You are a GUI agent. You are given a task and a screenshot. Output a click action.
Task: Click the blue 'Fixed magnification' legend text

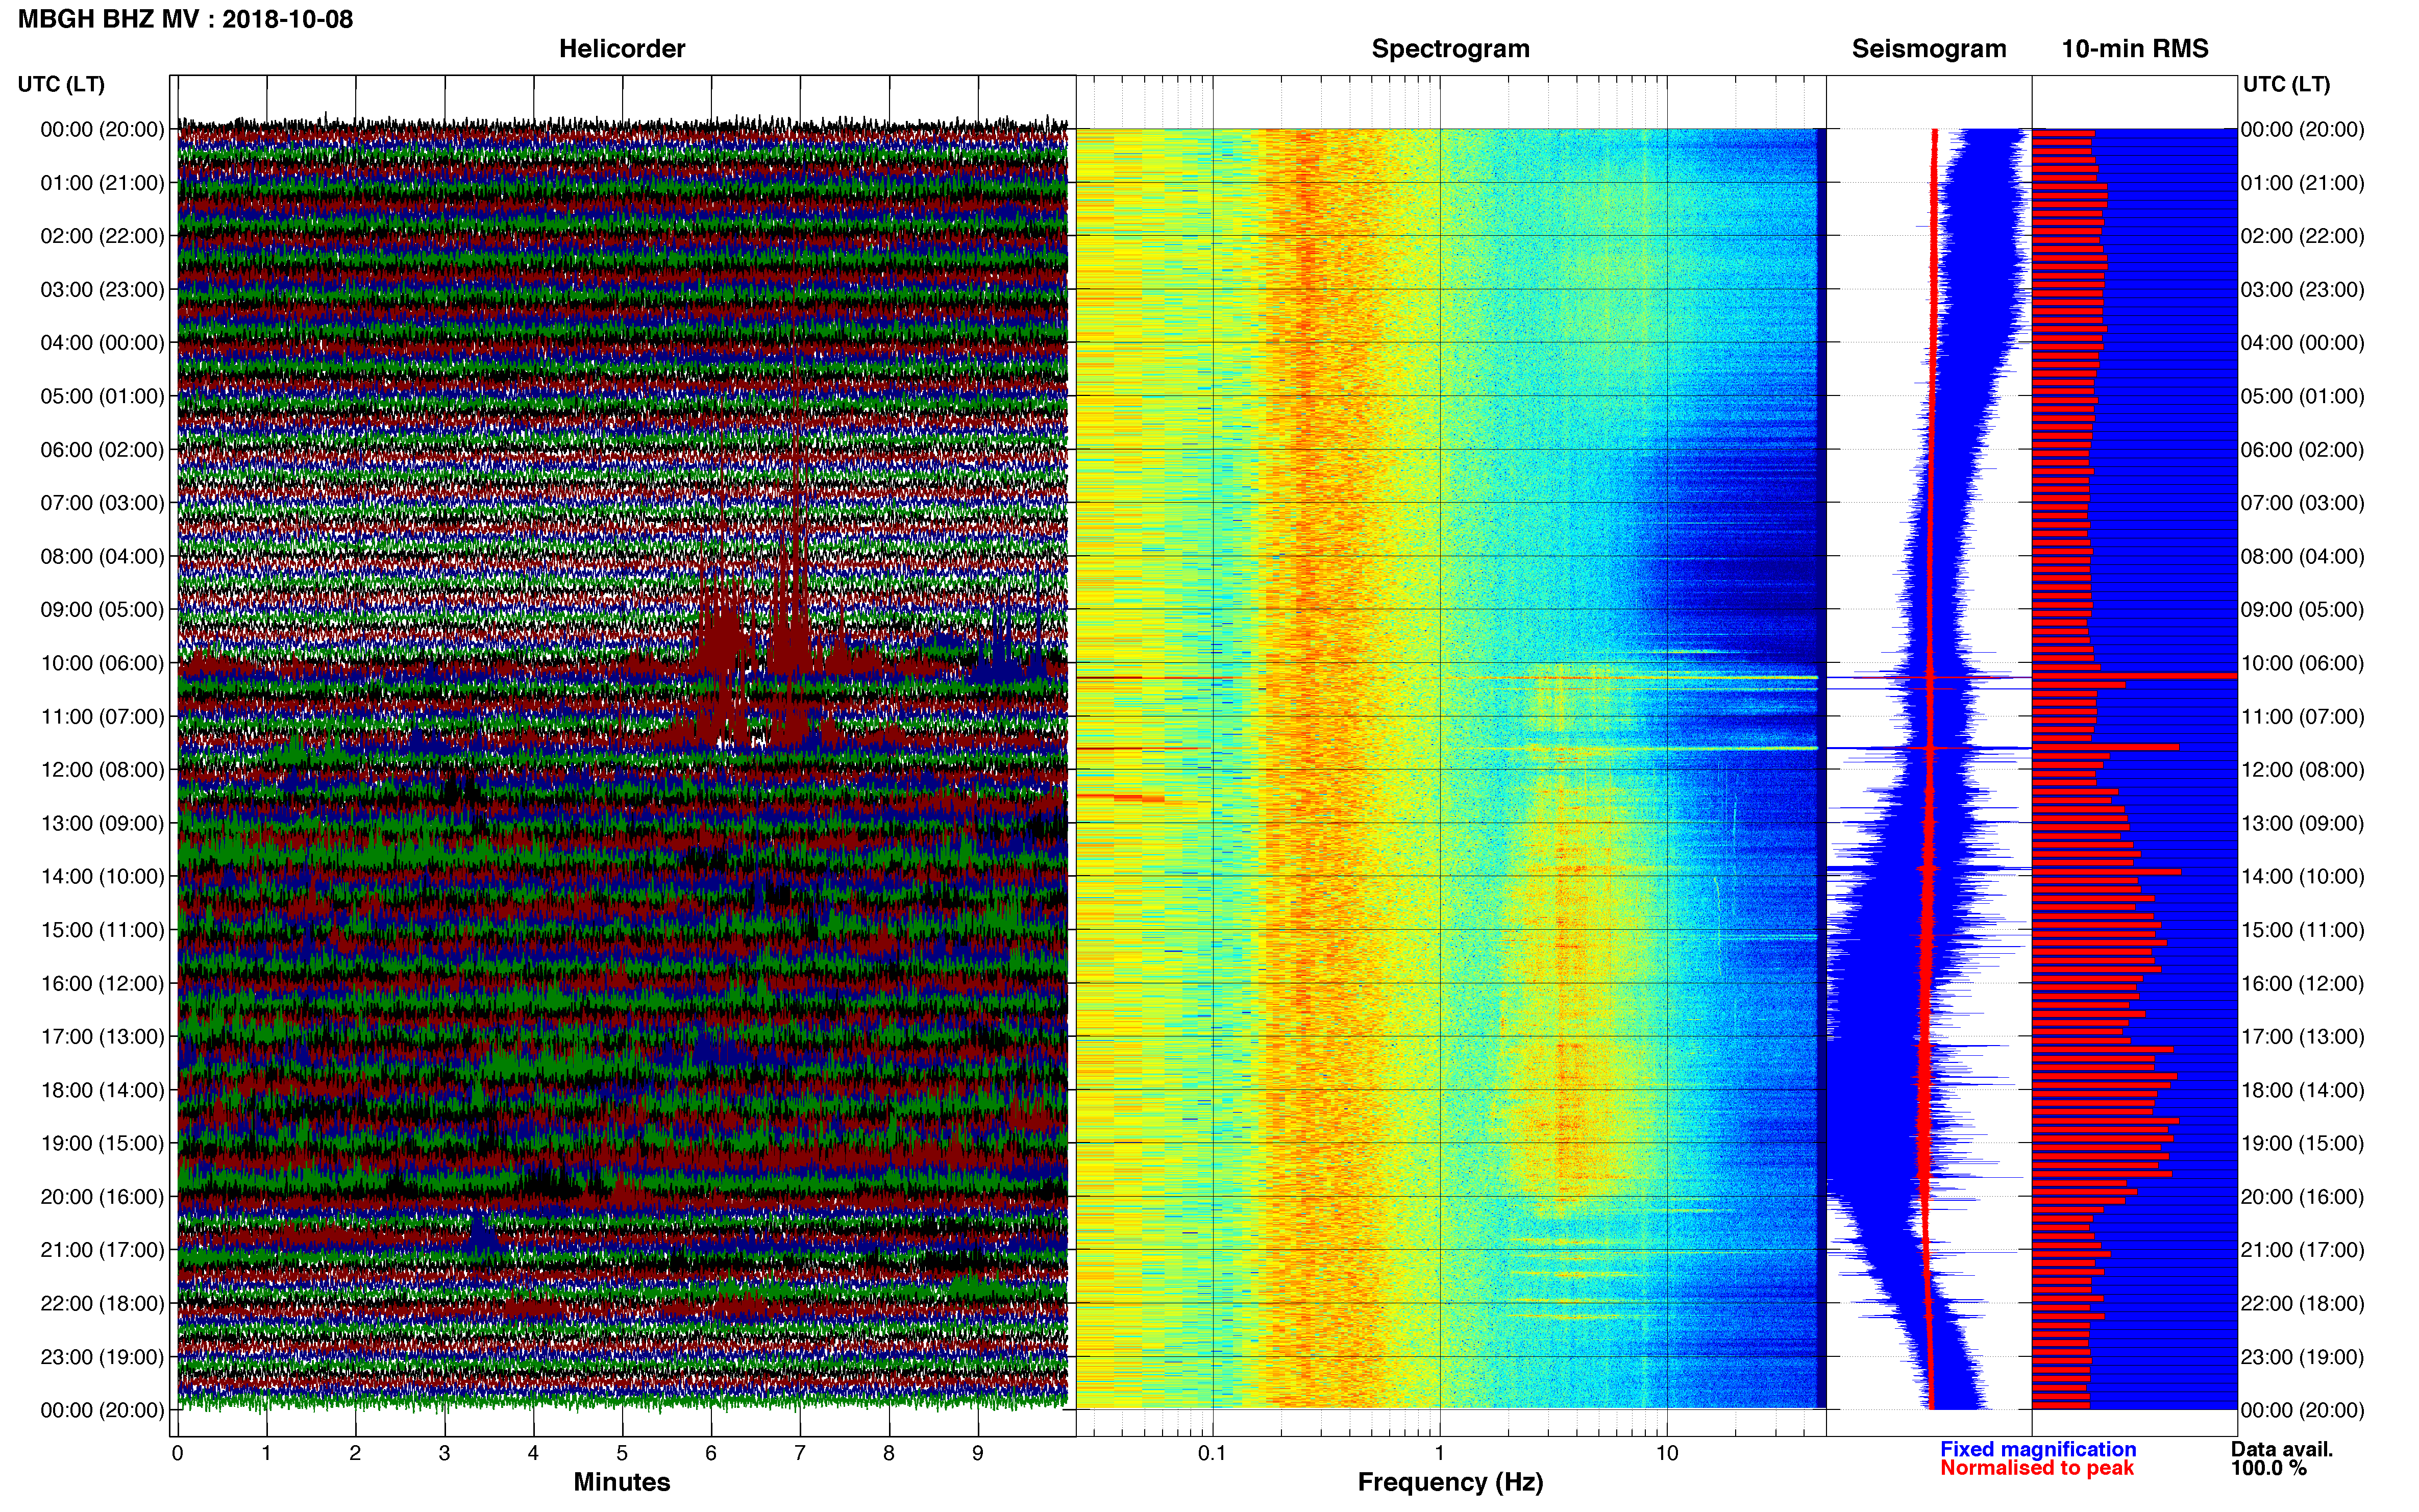point(2038,1450)
